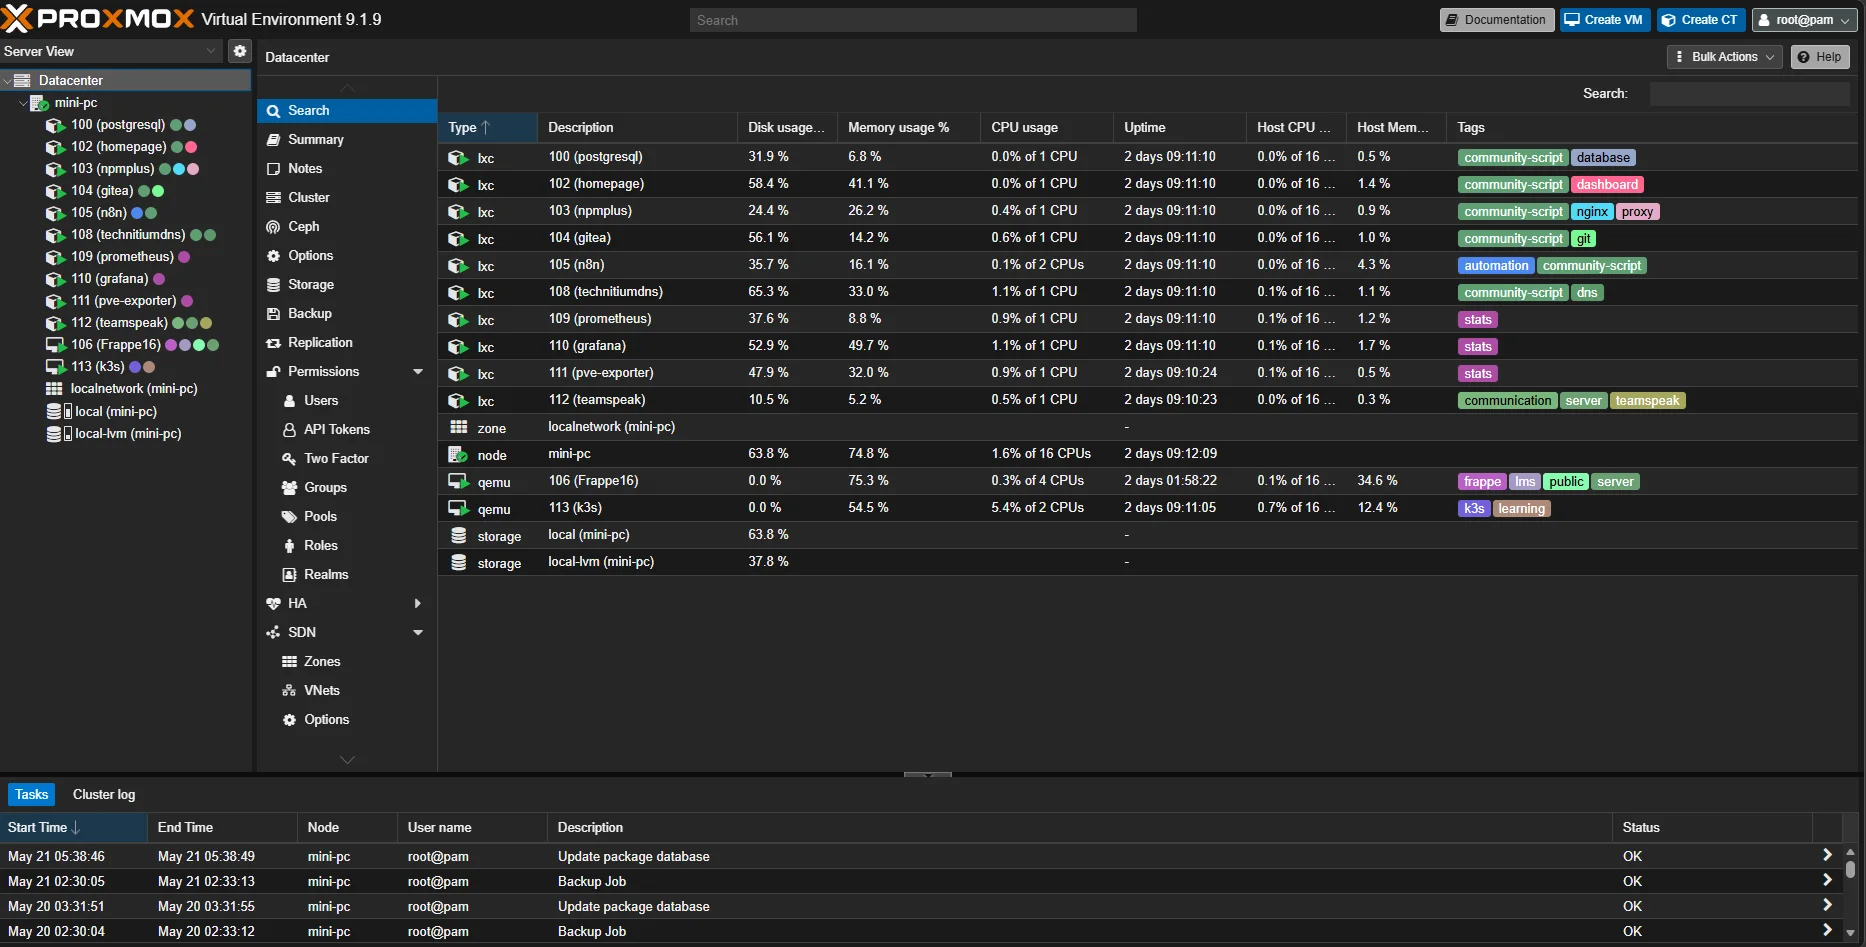This screenshot has height=947, width=1866.
Task: Click the Documentation button
Action: 1496,20
